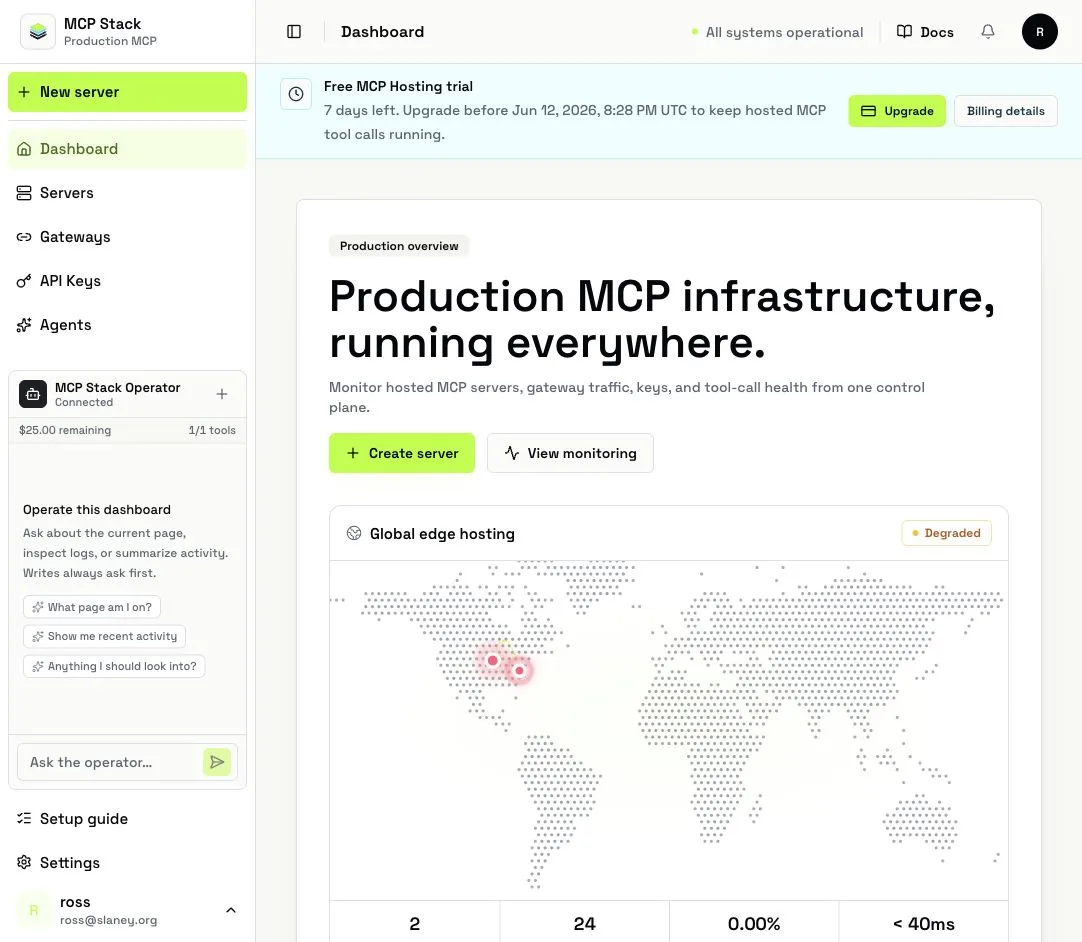Click the '24' stat value
Image resolution: width=1082 pixels, height=942 pixels.
[x=584, y=923]
